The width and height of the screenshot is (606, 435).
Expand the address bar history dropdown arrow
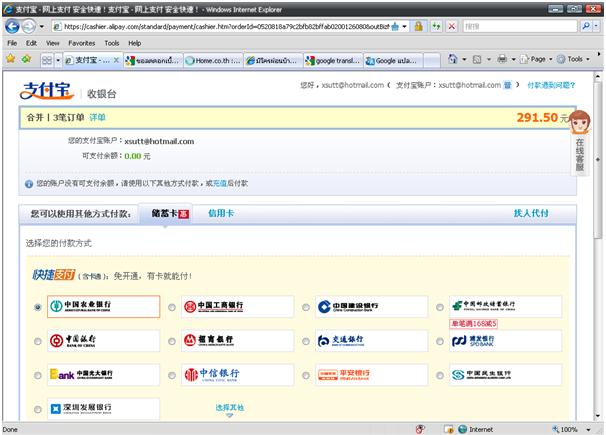404,27
